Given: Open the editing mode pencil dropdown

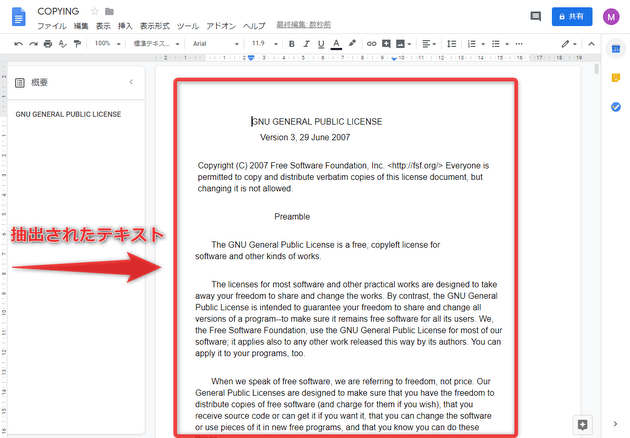Looking at the screenshot, I should (x=569, y=44).
